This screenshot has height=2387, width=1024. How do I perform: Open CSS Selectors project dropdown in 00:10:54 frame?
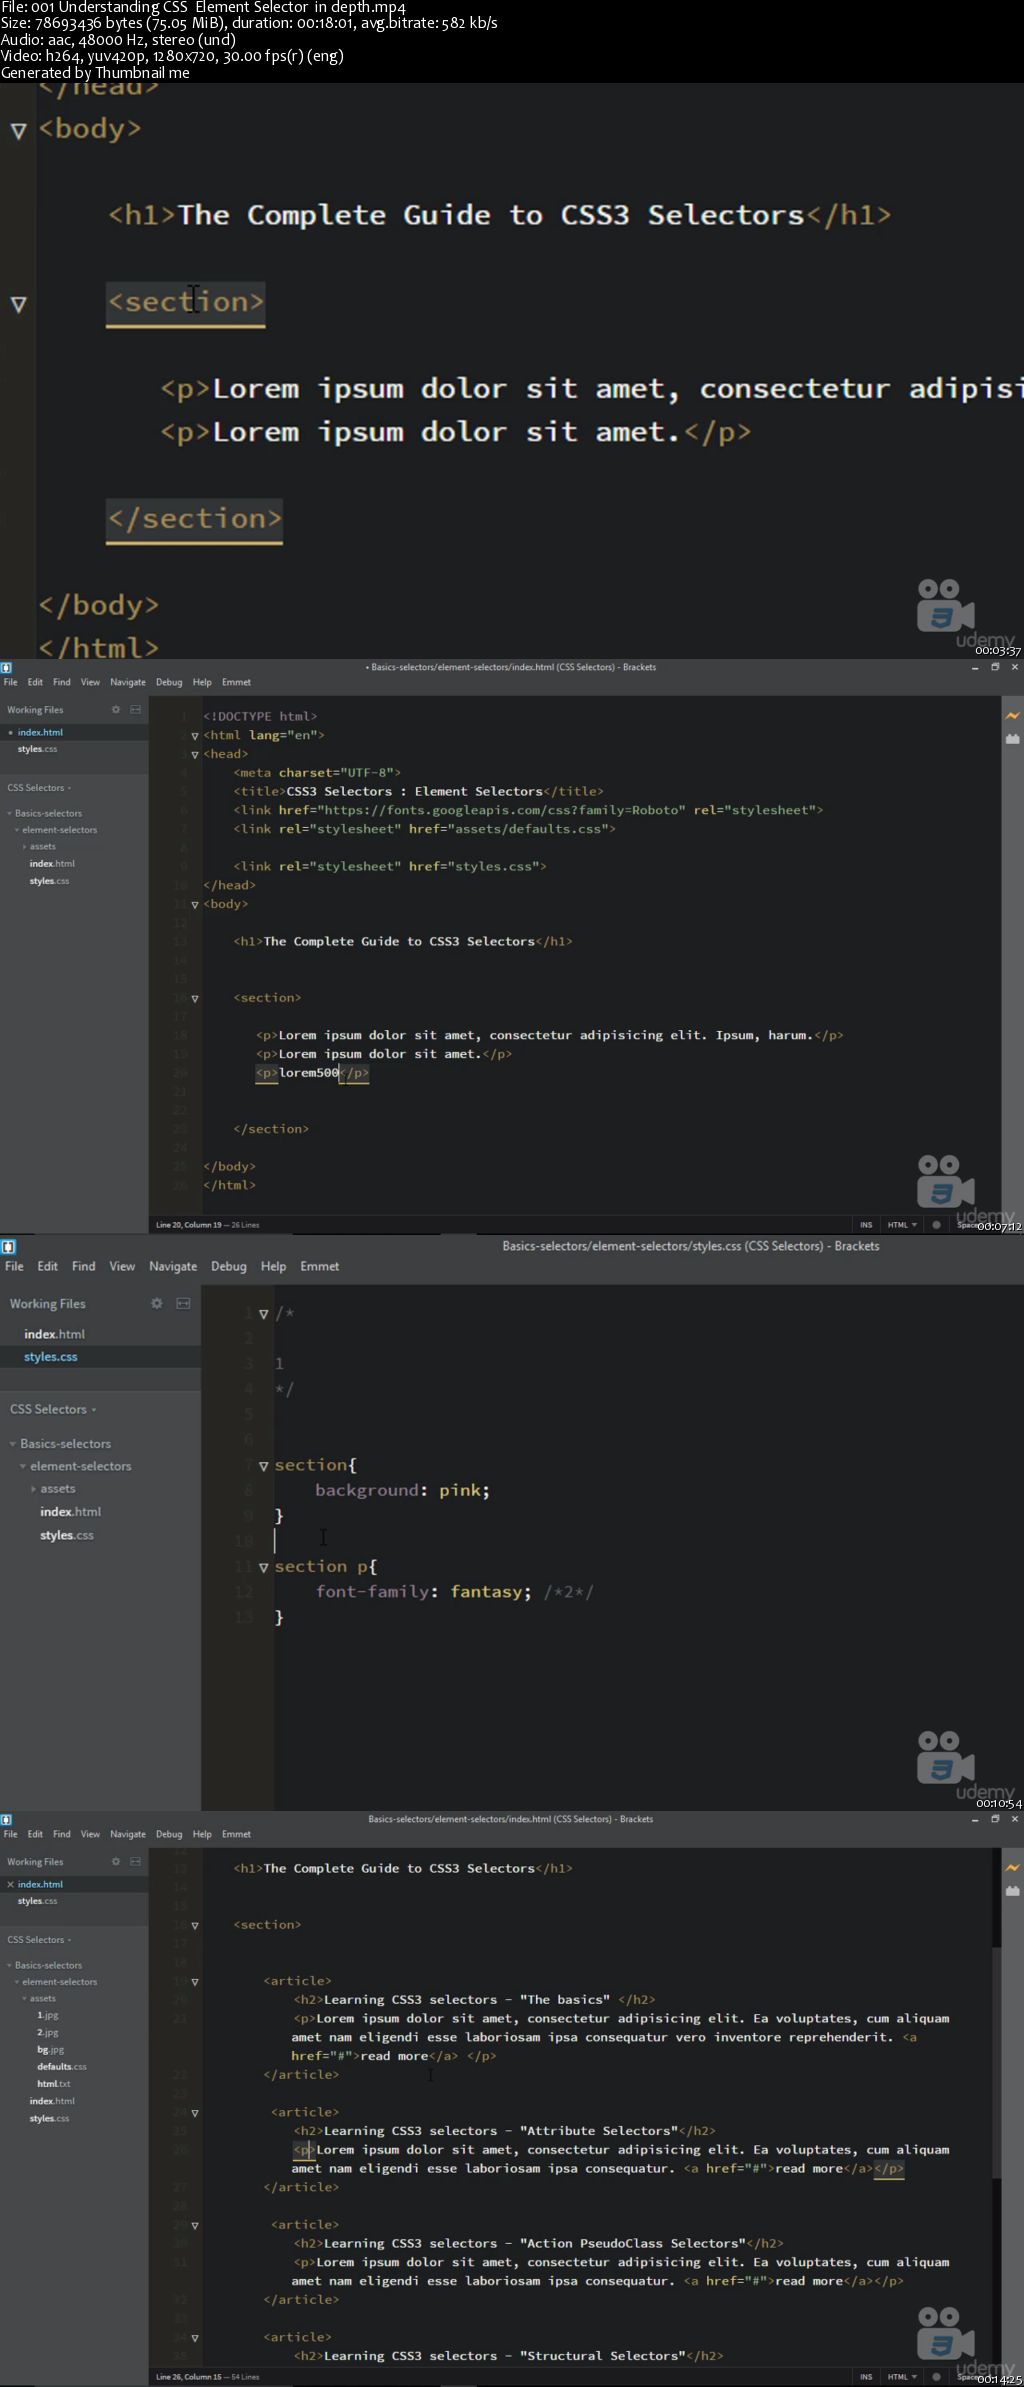pos(53,1409)
